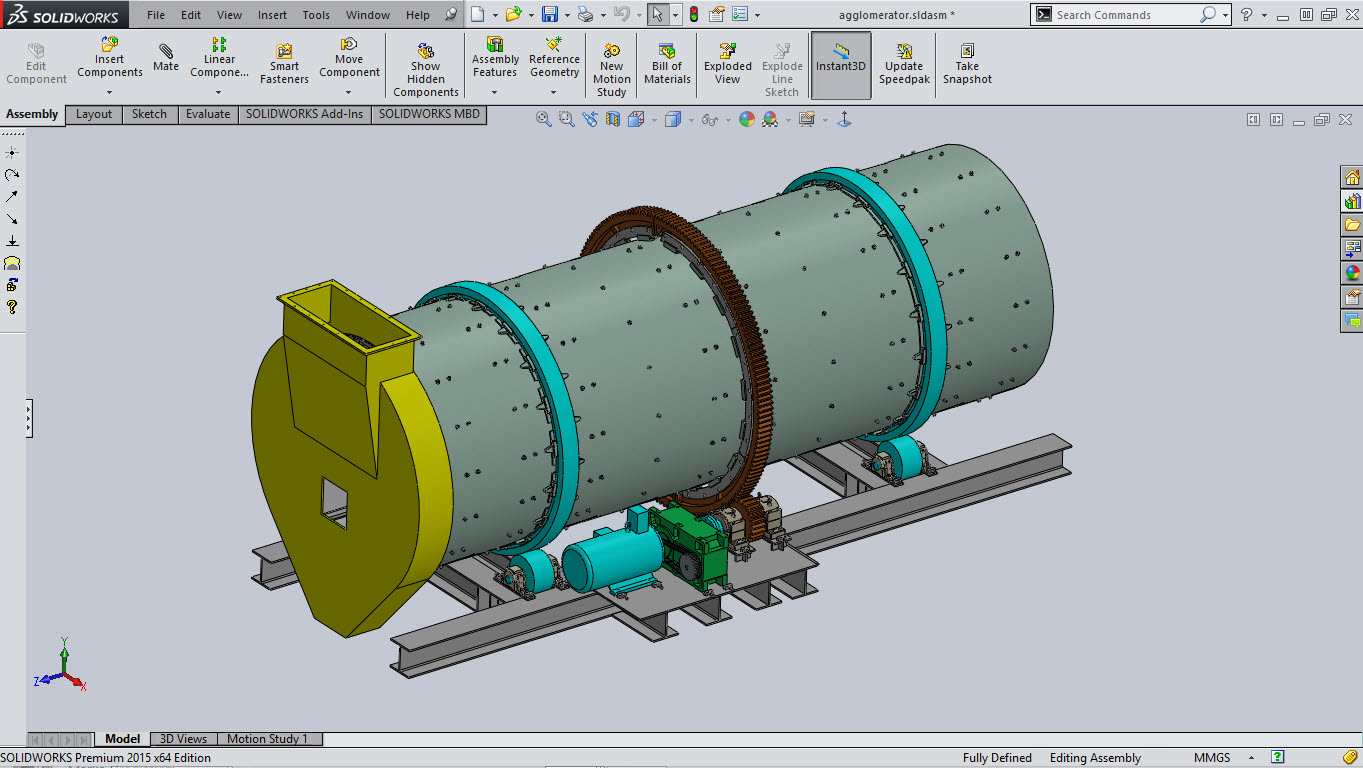Toggle the select cursor tool
This screenshot has height=768, width=1363.
click(x=657, y=15)
